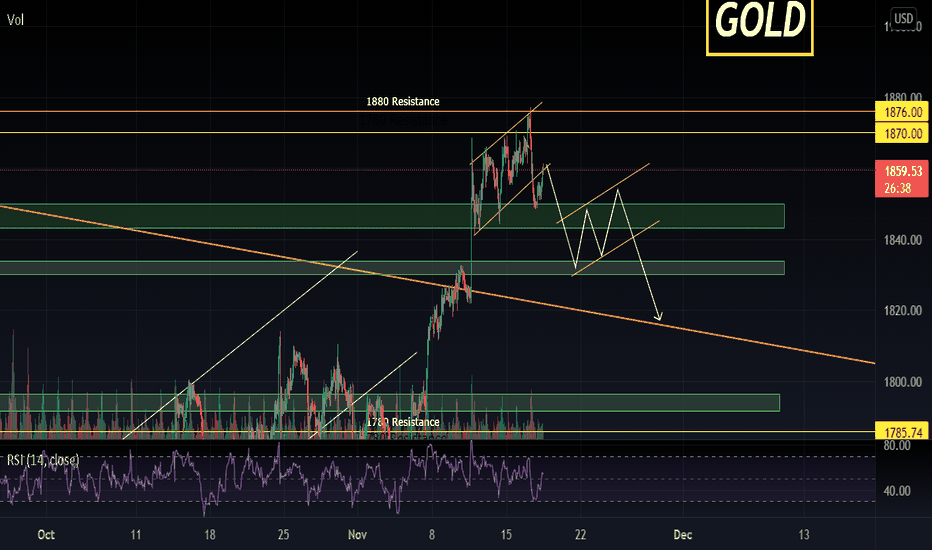932x550 pixels.
Task: Click the 13 date on time axis
Action: pos(804,535)
